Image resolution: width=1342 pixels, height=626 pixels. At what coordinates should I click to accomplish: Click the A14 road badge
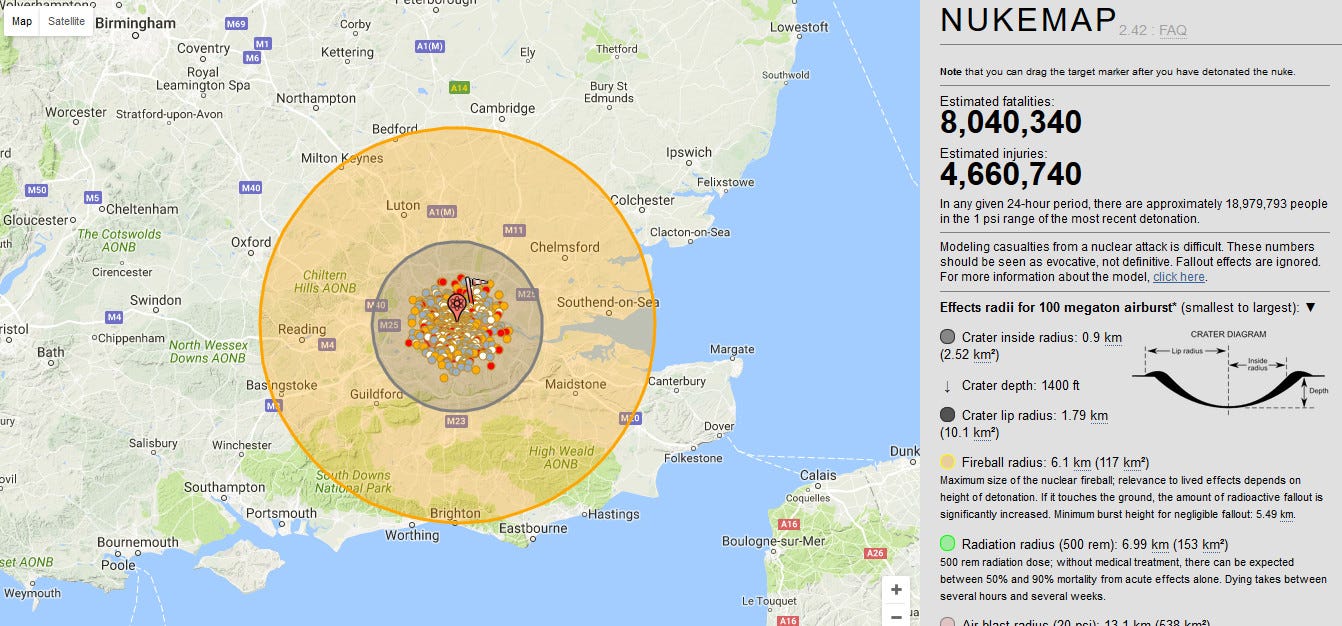(x=459, y=88)
